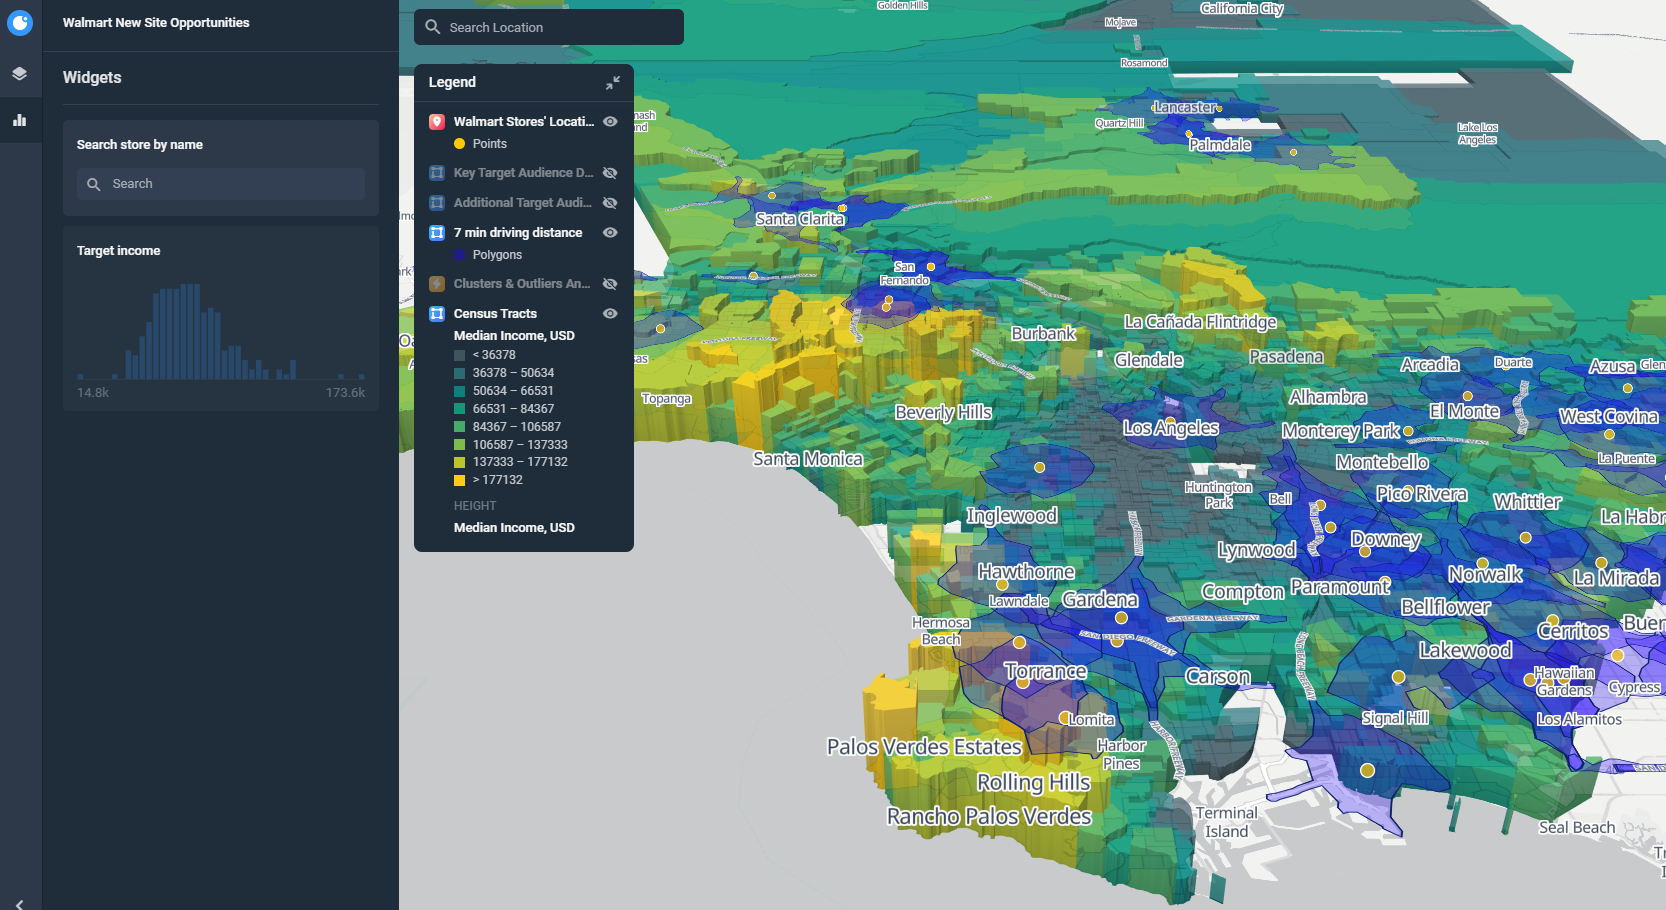Image resolution: width=1666 pixels, height=910 pixels.
Task: Open the Widgets section header
Action: 91,77
